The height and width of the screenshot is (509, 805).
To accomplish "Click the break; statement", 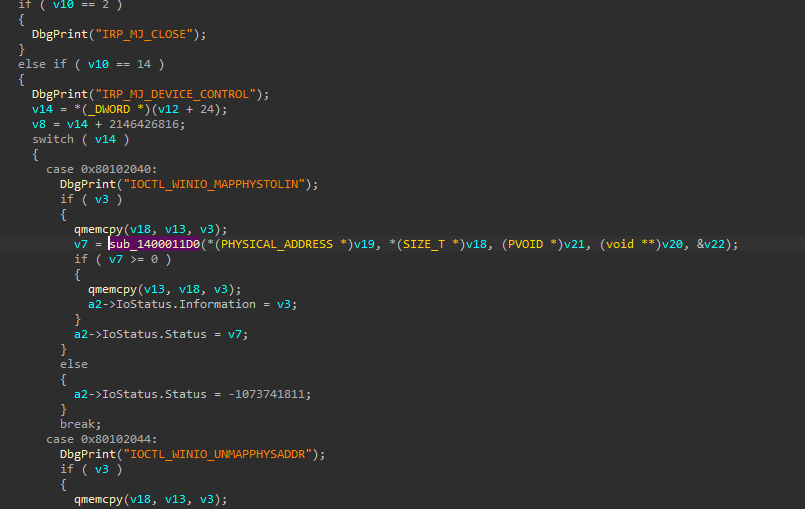I will tap(81, 424).
